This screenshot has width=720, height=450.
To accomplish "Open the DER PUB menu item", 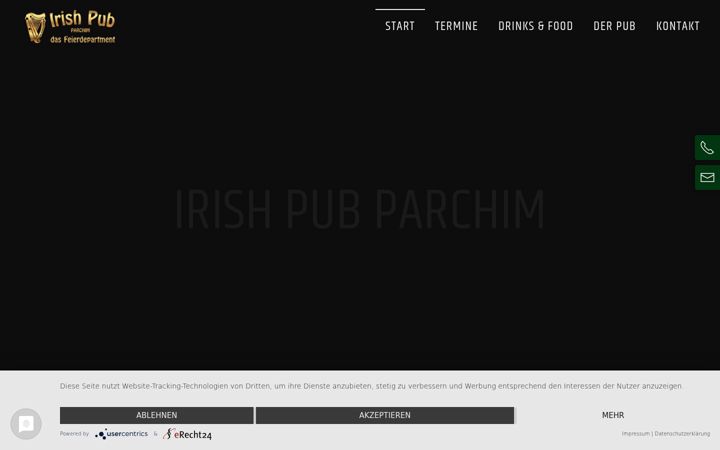I will click(x=614, y=26).
